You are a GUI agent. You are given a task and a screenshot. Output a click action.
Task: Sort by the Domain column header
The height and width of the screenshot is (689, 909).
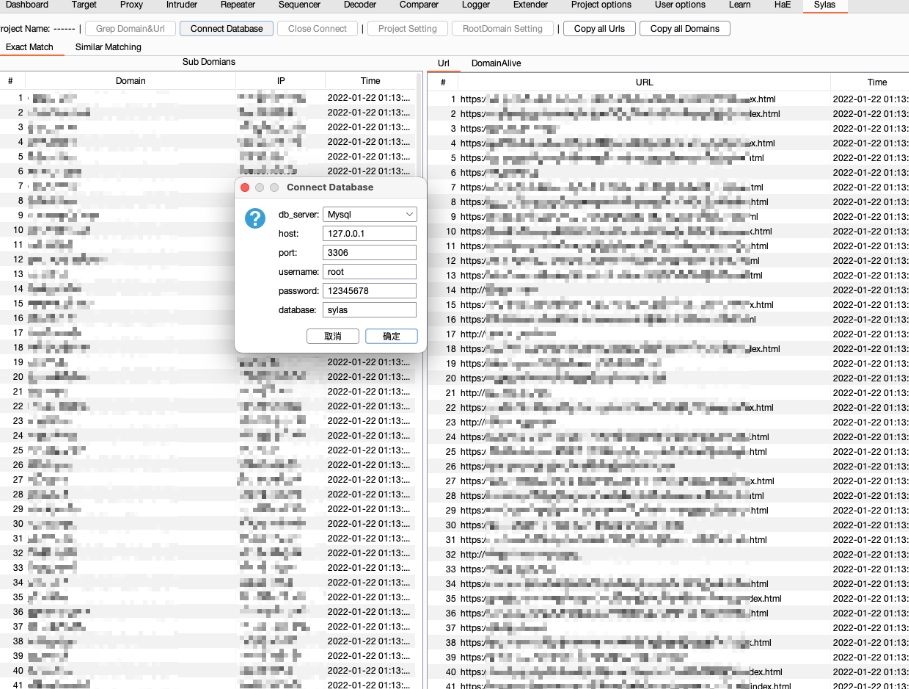(x=130, y=81)
